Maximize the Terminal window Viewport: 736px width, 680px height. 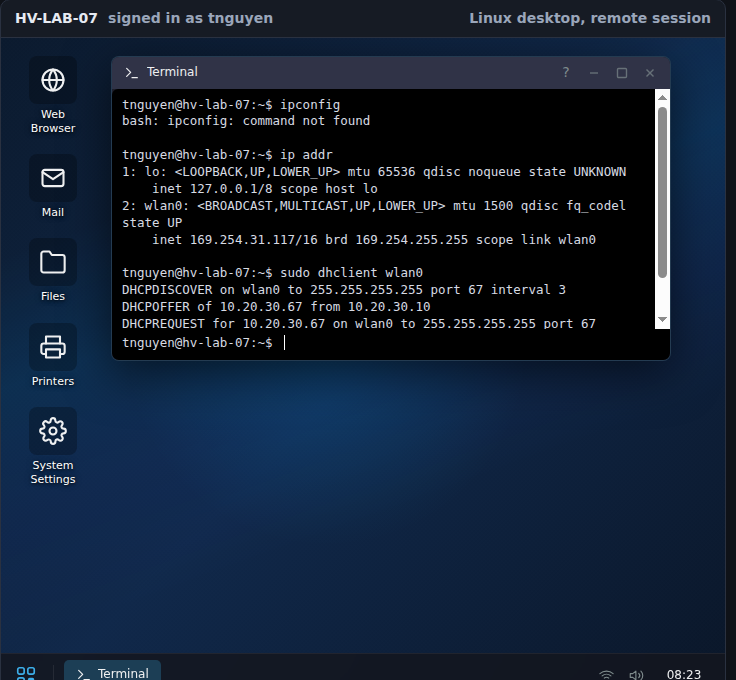point(622,73)
